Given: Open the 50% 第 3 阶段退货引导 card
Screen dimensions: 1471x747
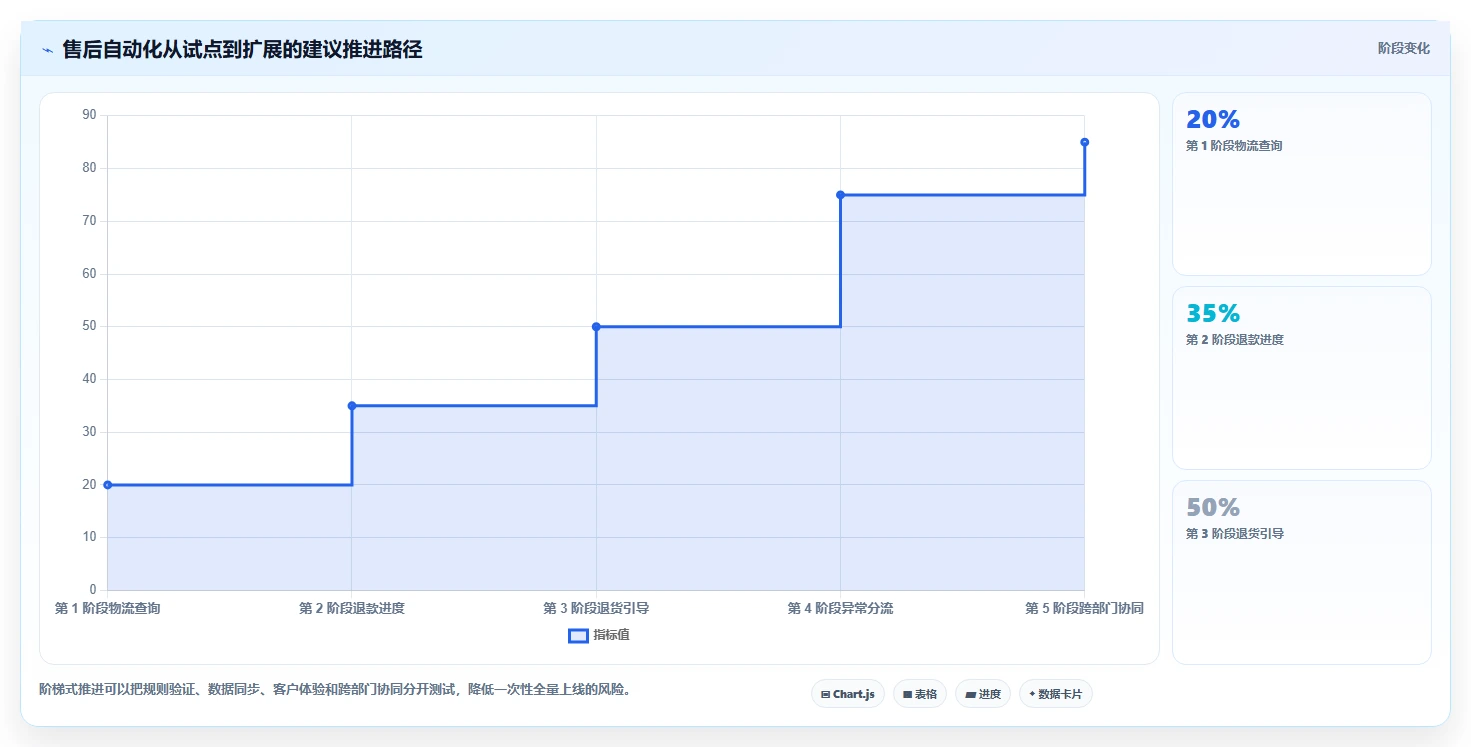Looking at the screenshot, I should pos(1301,572).
